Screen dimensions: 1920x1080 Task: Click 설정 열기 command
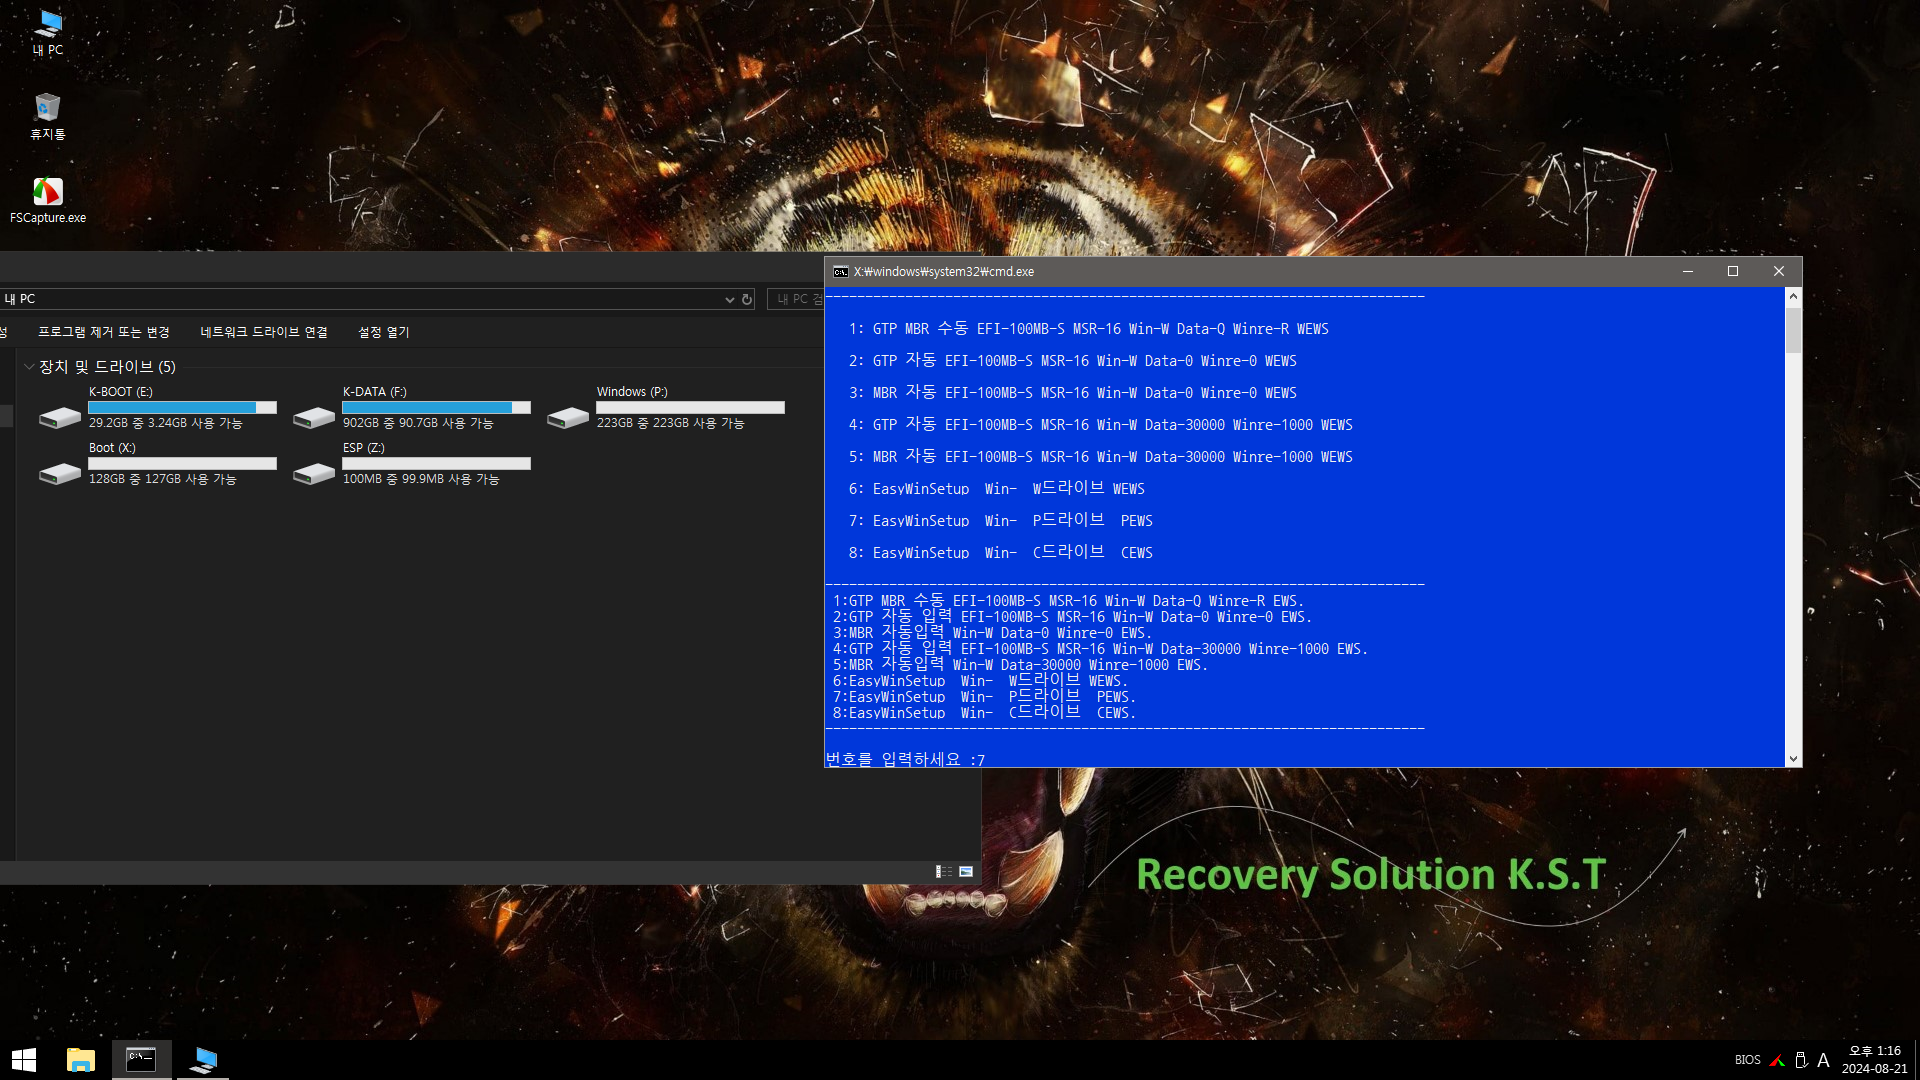pyautogui.click(x=384, y=332)
